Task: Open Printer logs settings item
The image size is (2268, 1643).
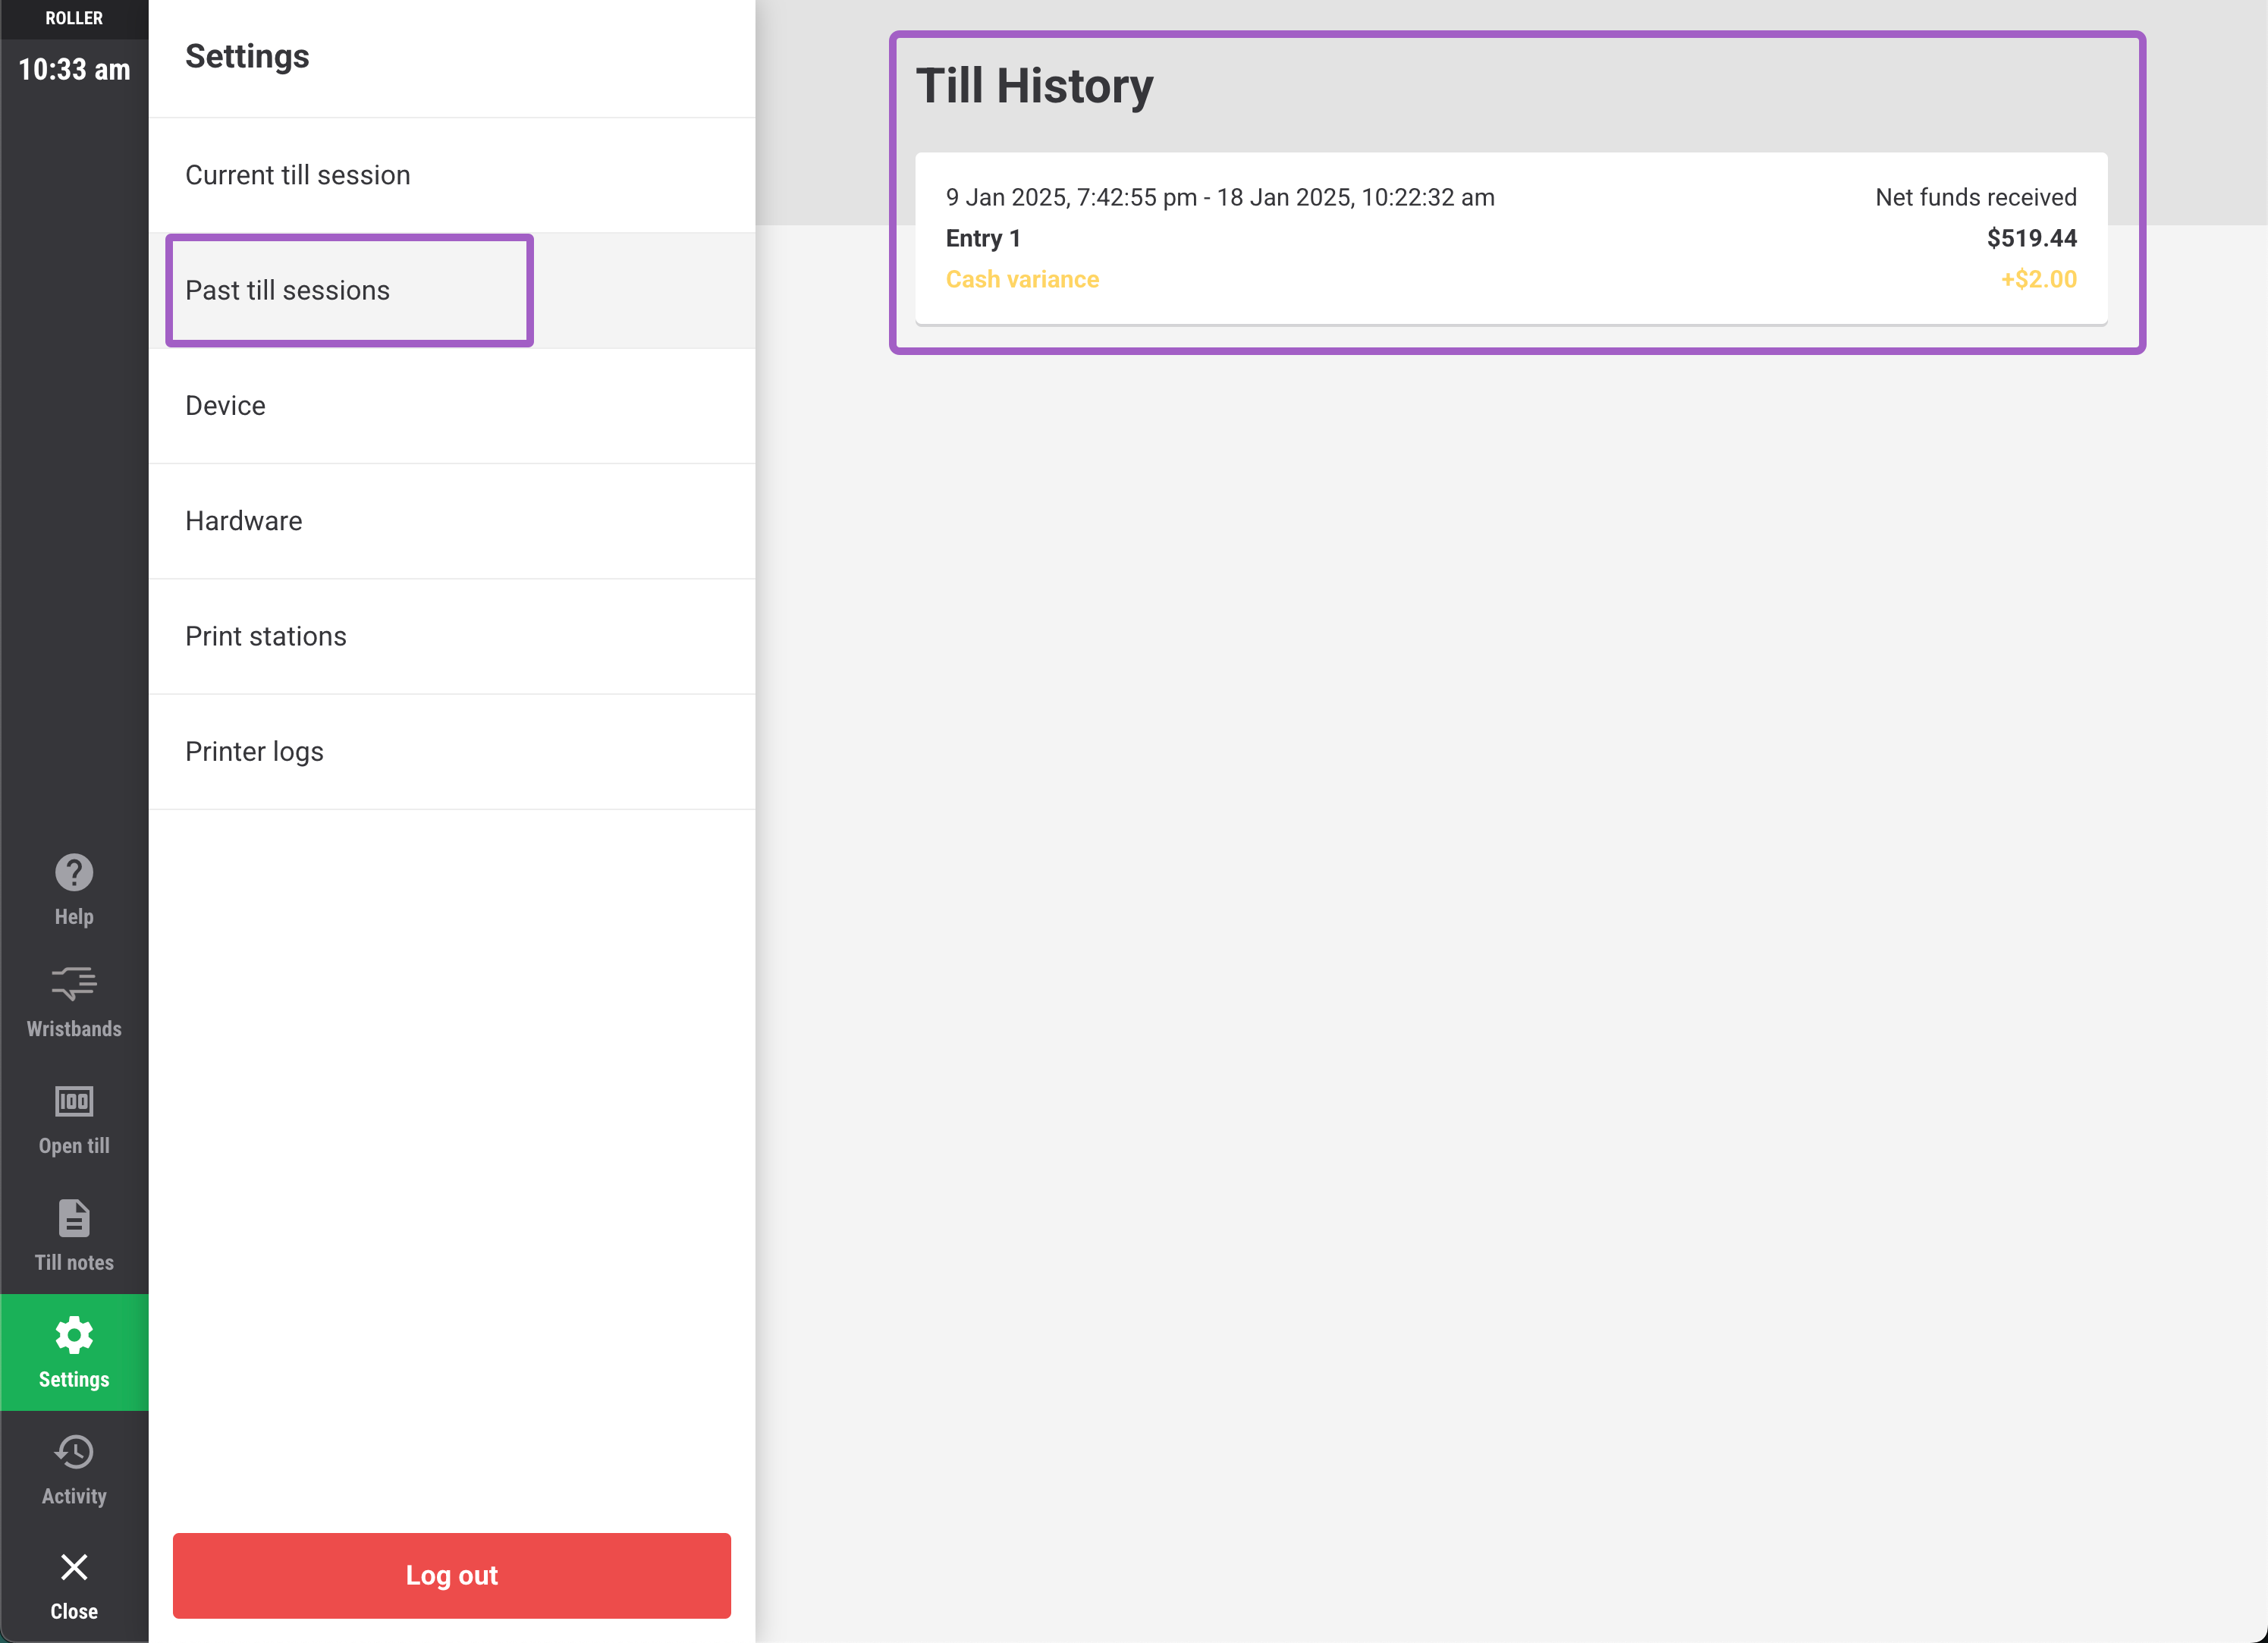Action: coord(452,752)
